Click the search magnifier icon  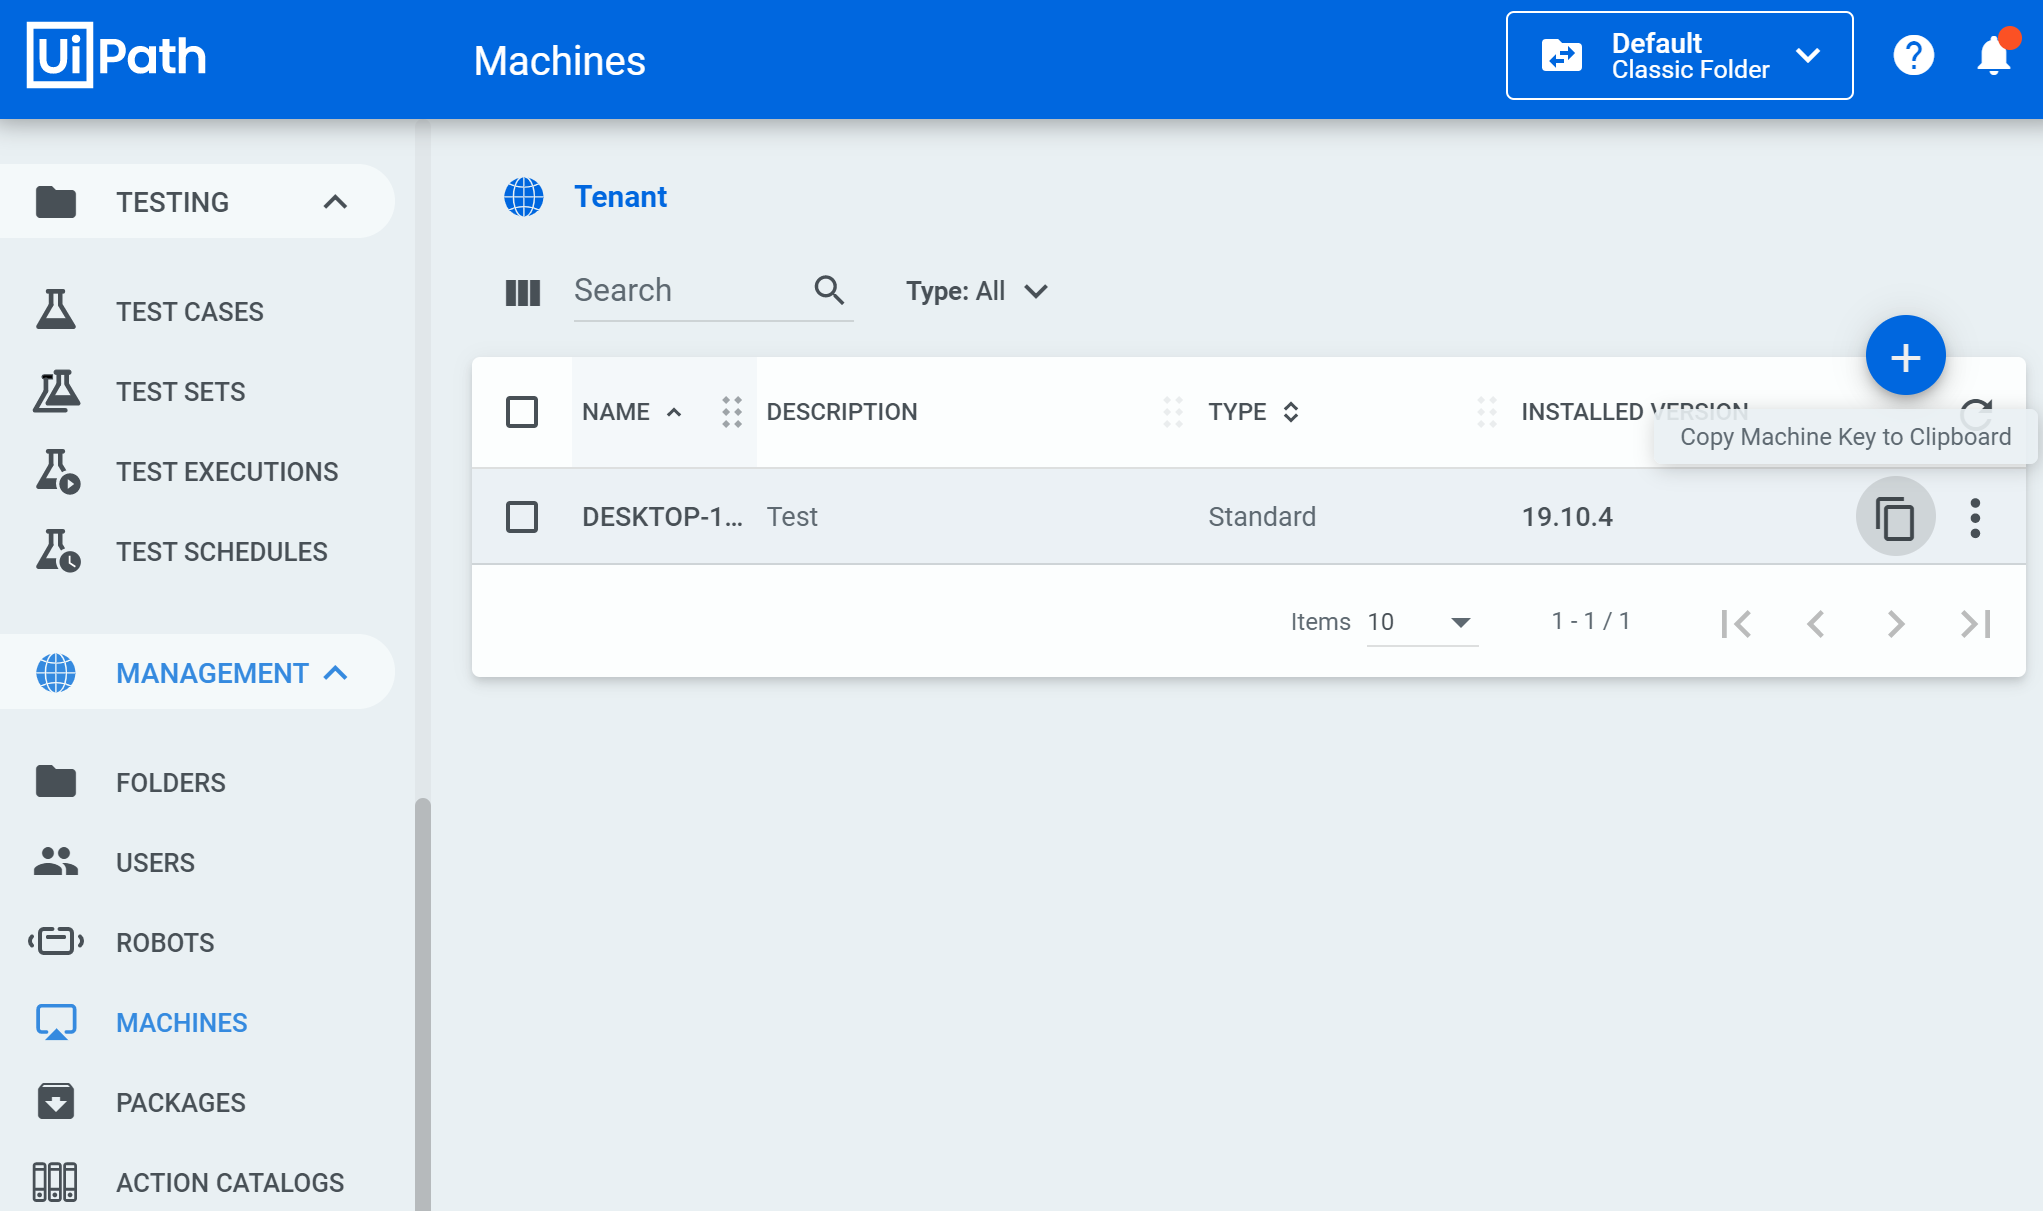(x=829, y=291)
